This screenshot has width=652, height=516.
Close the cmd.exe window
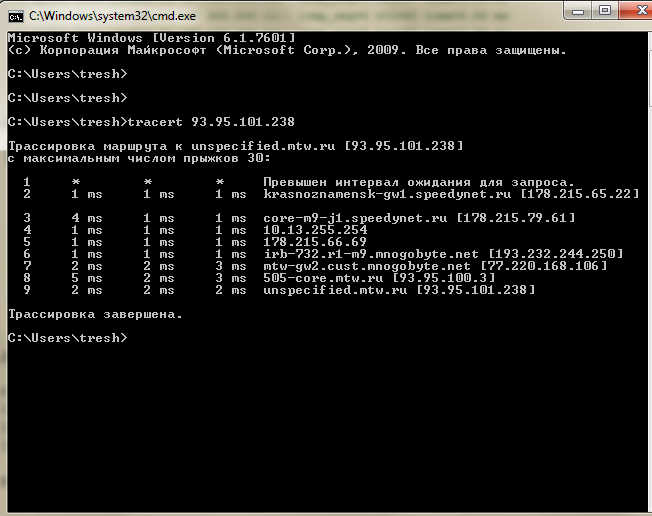click(632, 12)
